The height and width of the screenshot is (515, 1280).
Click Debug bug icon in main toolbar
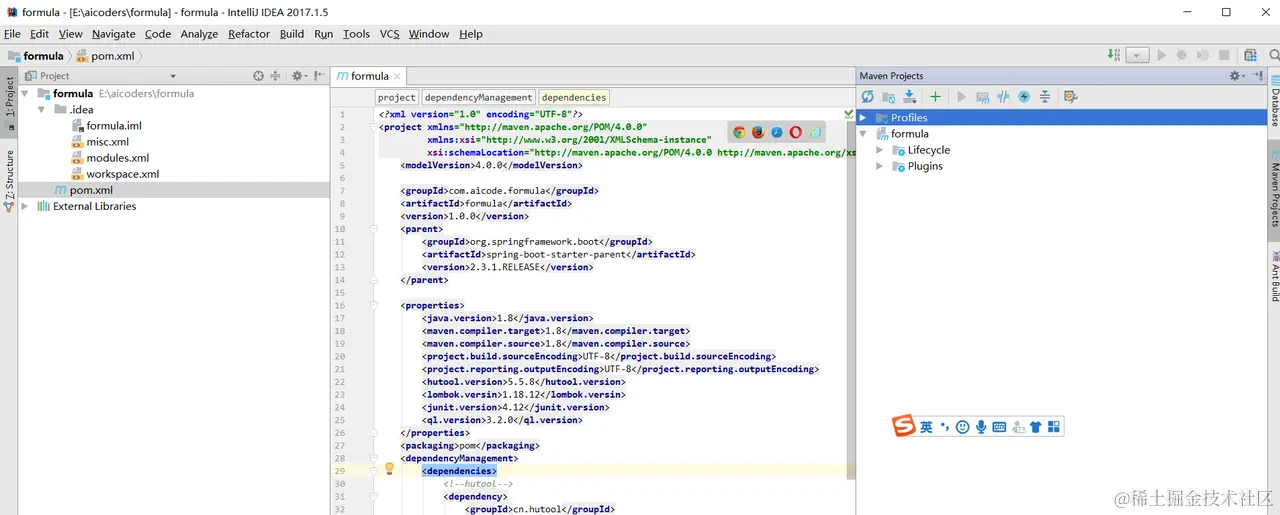(1182, 56)
